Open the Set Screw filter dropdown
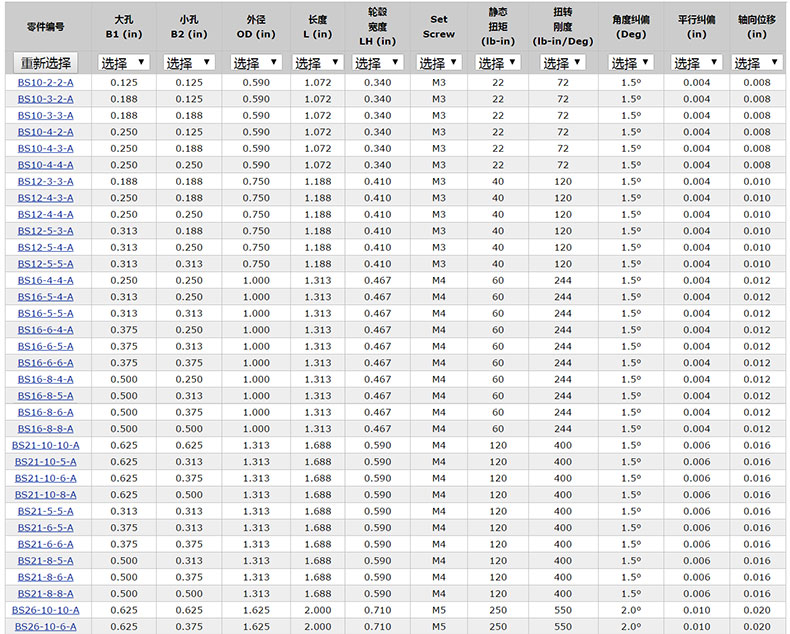The image size is (790, 634). (x=439, y=63)
